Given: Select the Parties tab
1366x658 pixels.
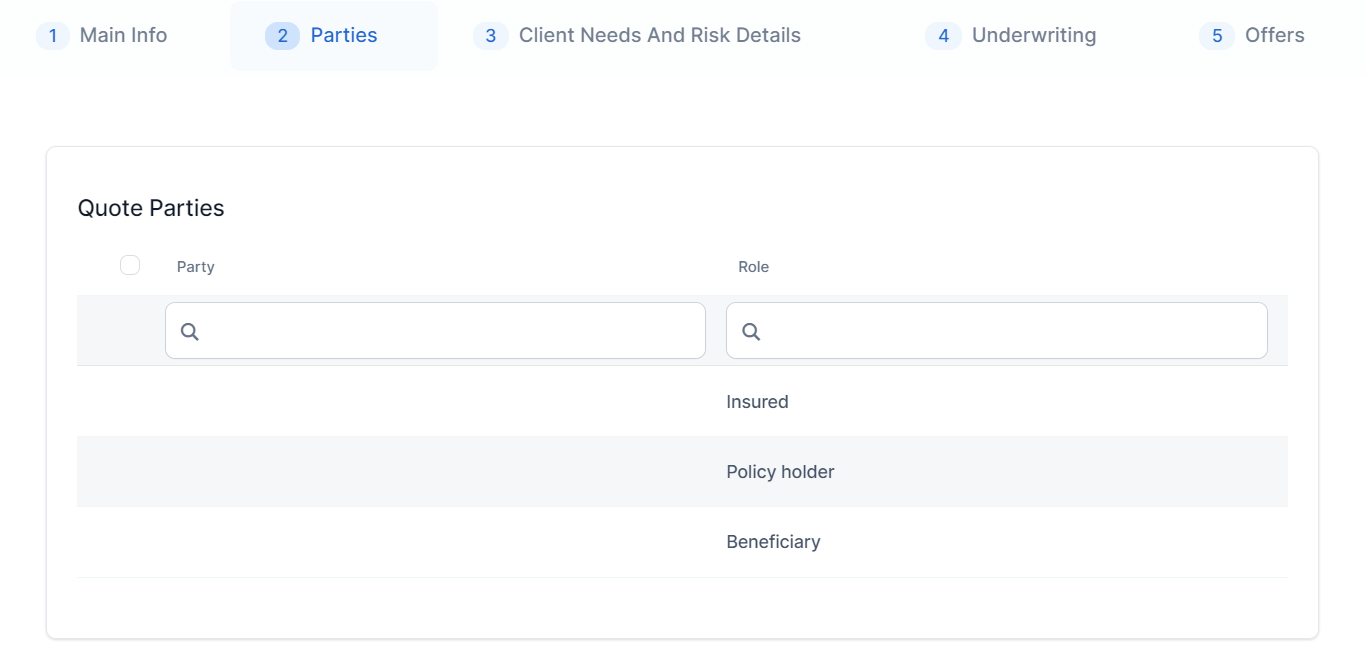Looking at the screenshot, I should pos(344,36).
